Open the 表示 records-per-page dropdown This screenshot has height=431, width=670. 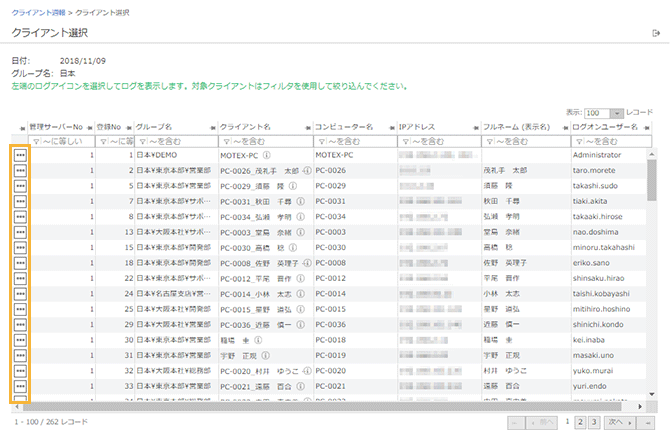click(605, 113)
